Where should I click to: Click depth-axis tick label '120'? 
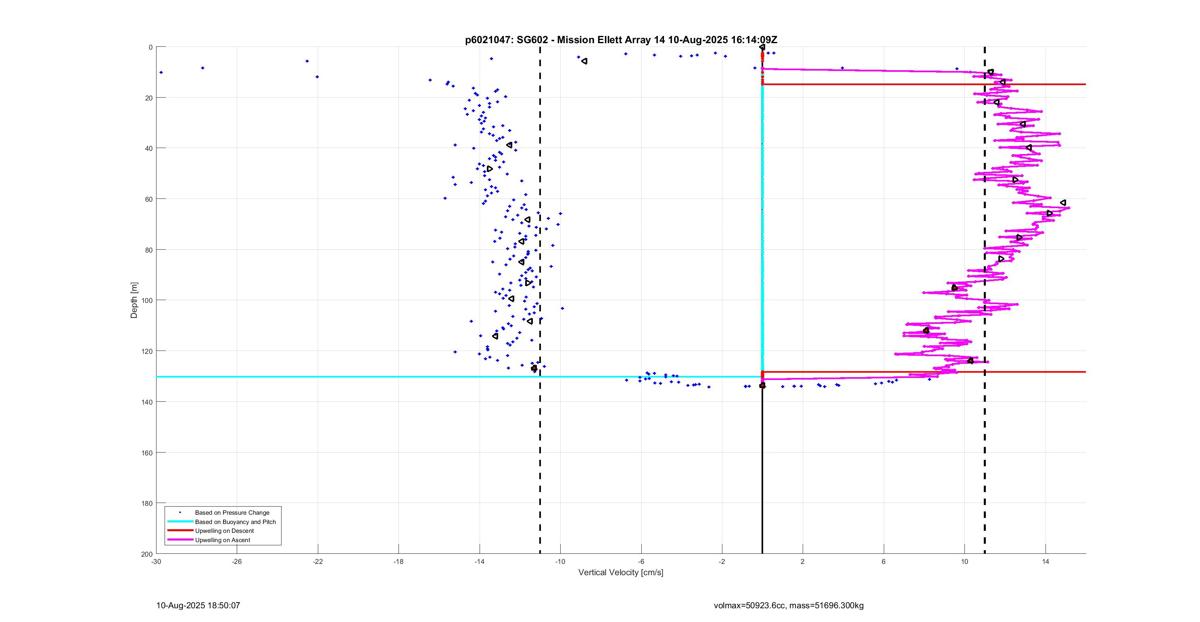pyautogui.click(x=146, y=351)
